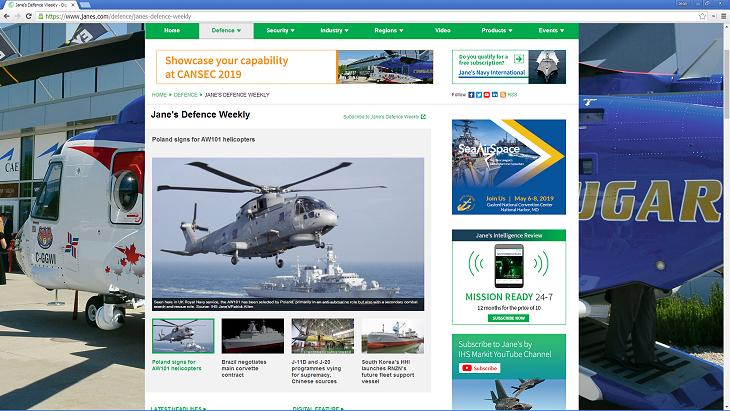The image size is (730, 411).
Task: Open Jane's LinkedIn follow icon
Action: point(494,95)
